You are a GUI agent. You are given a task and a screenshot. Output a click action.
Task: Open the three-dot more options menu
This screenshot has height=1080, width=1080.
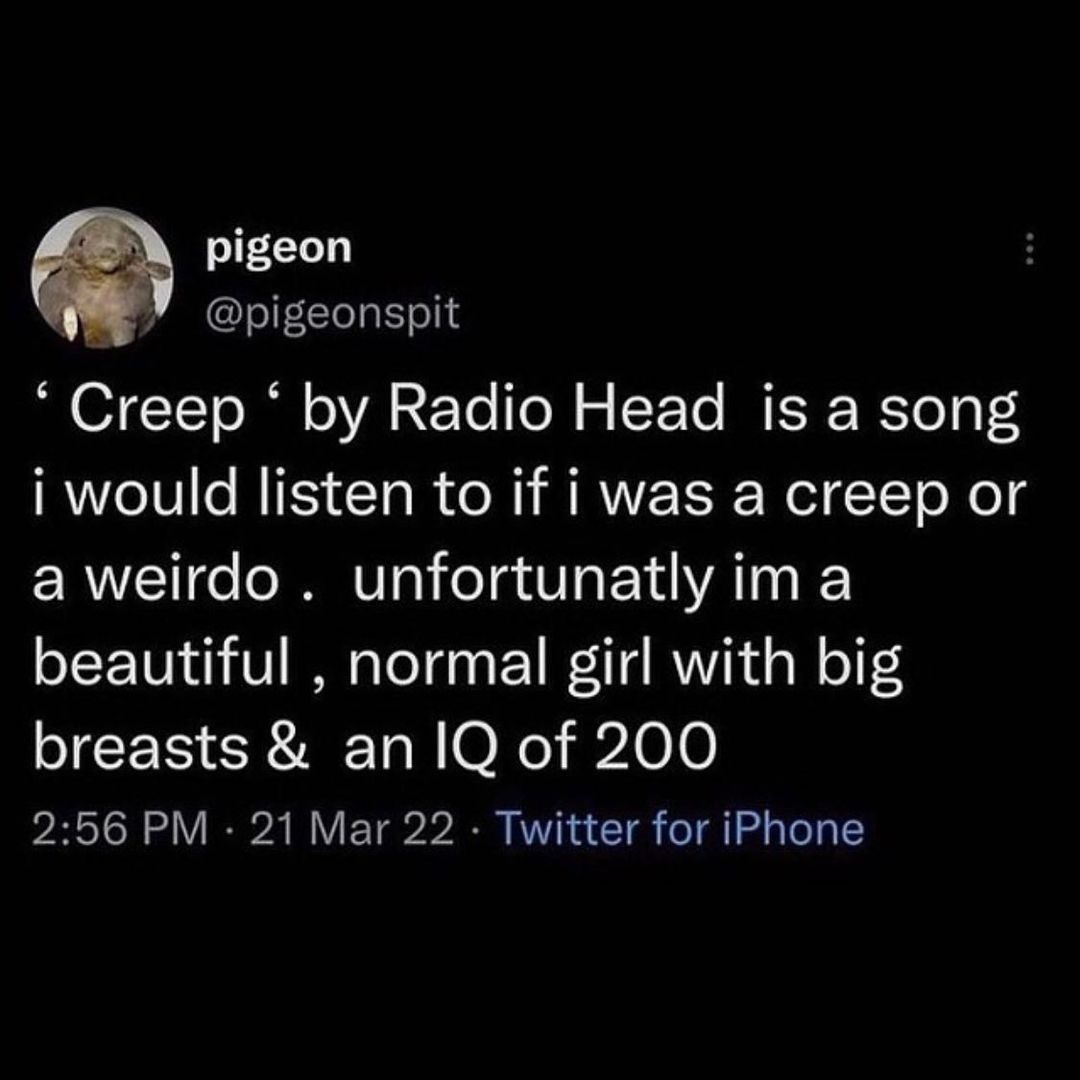pyautogui.click(x=1028, y=249)
